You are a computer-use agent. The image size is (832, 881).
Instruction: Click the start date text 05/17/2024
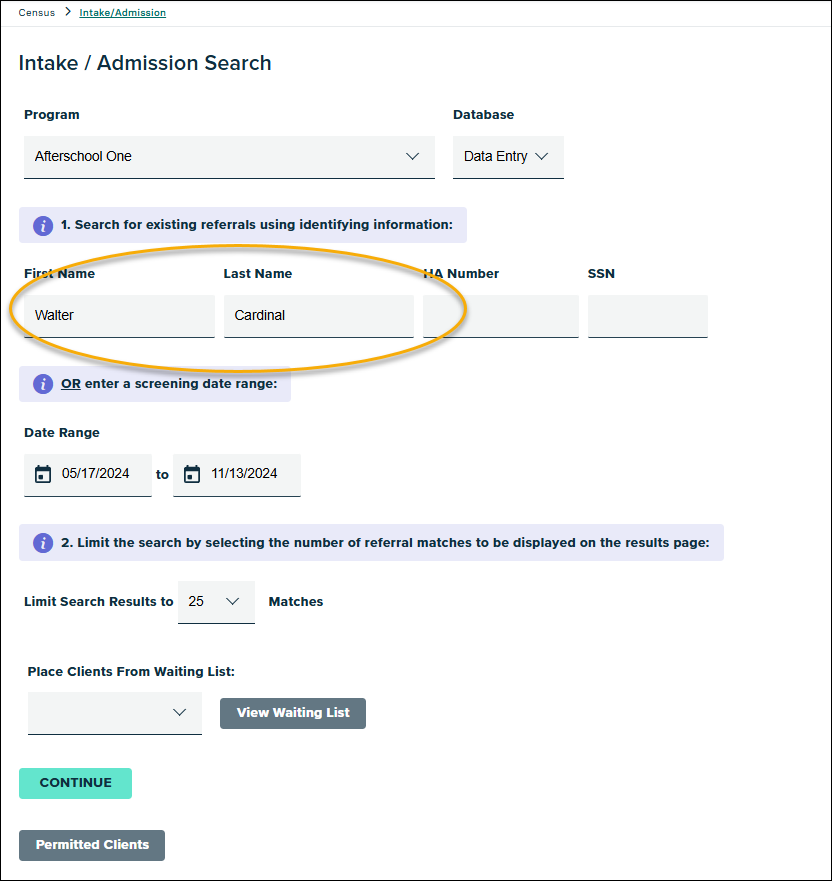tap(96, 474)
